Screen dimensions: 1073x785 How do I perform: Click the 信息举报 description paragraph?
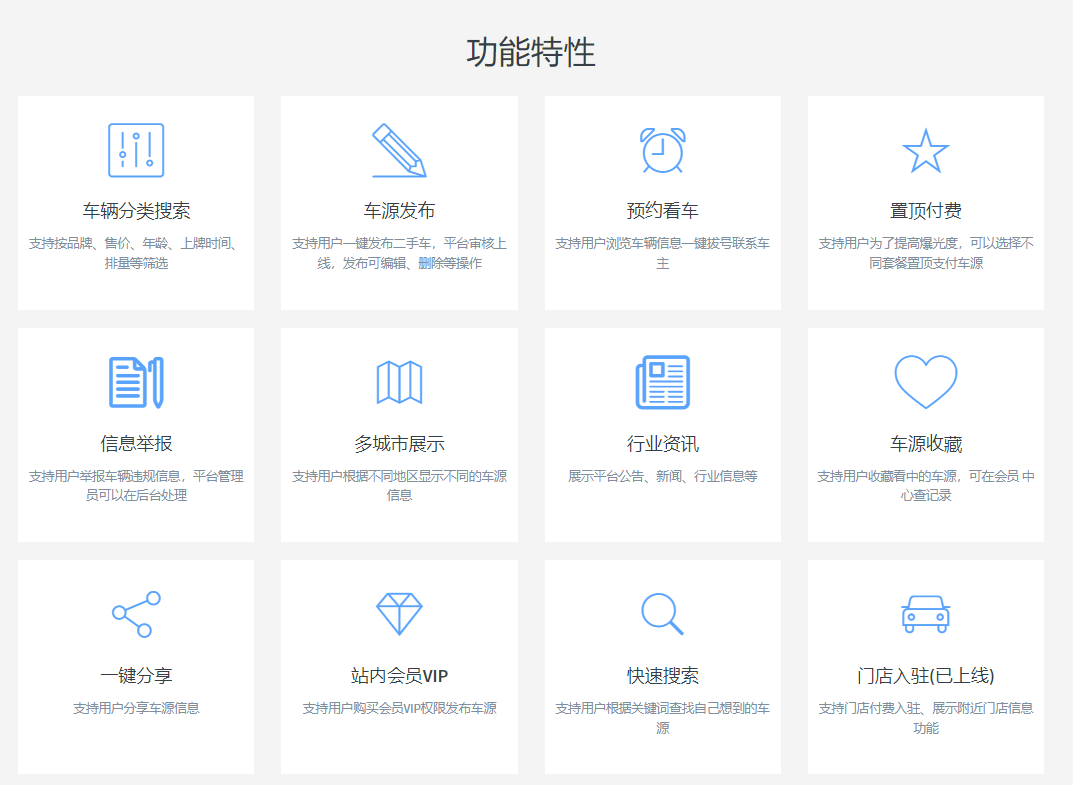[x=136, y=485]
